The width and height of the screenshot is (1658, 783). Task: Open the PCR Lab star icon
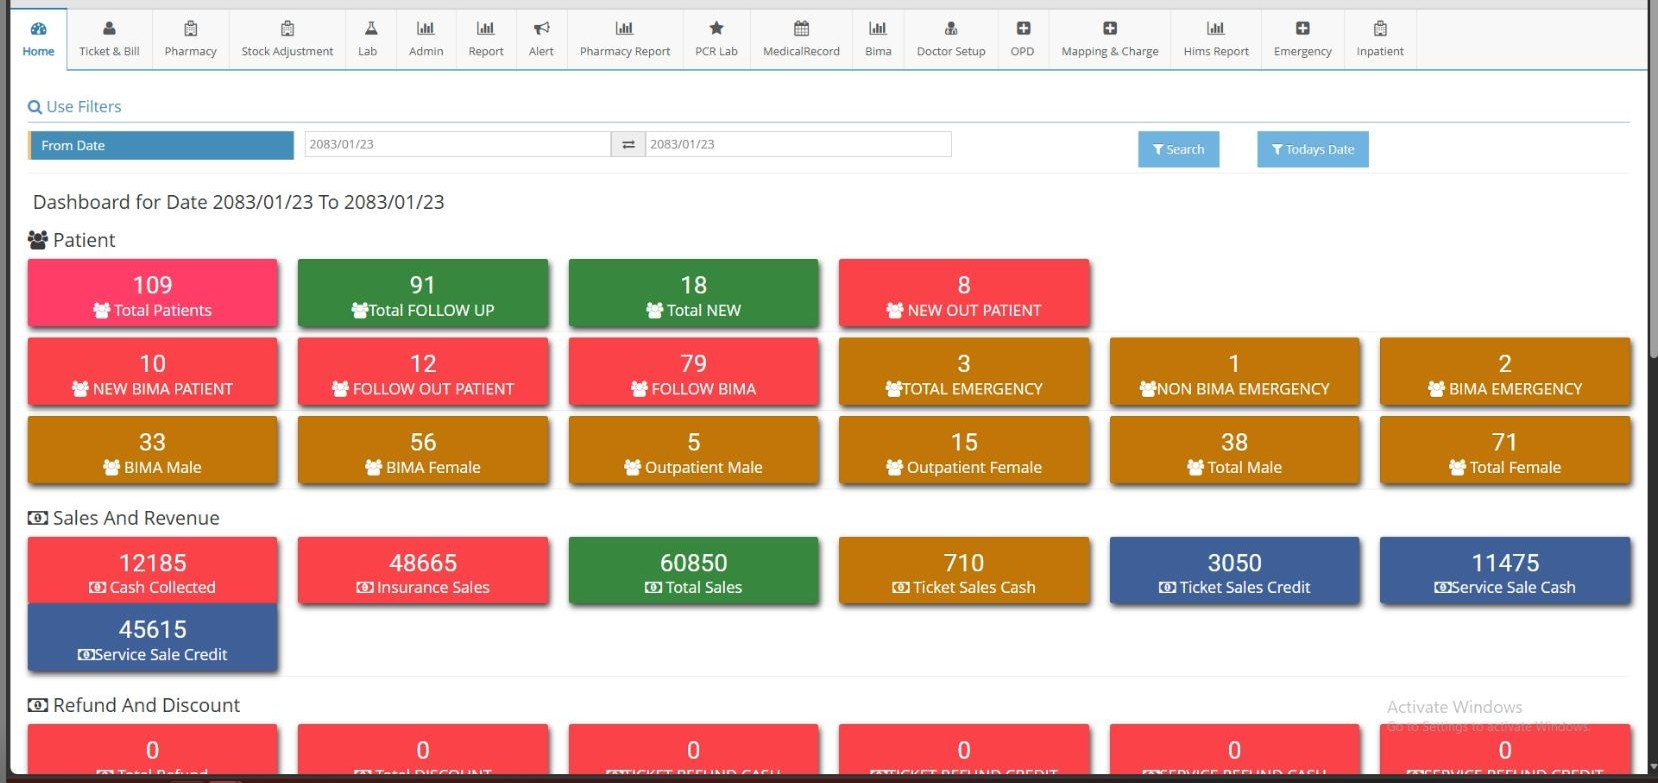[716, 29]
